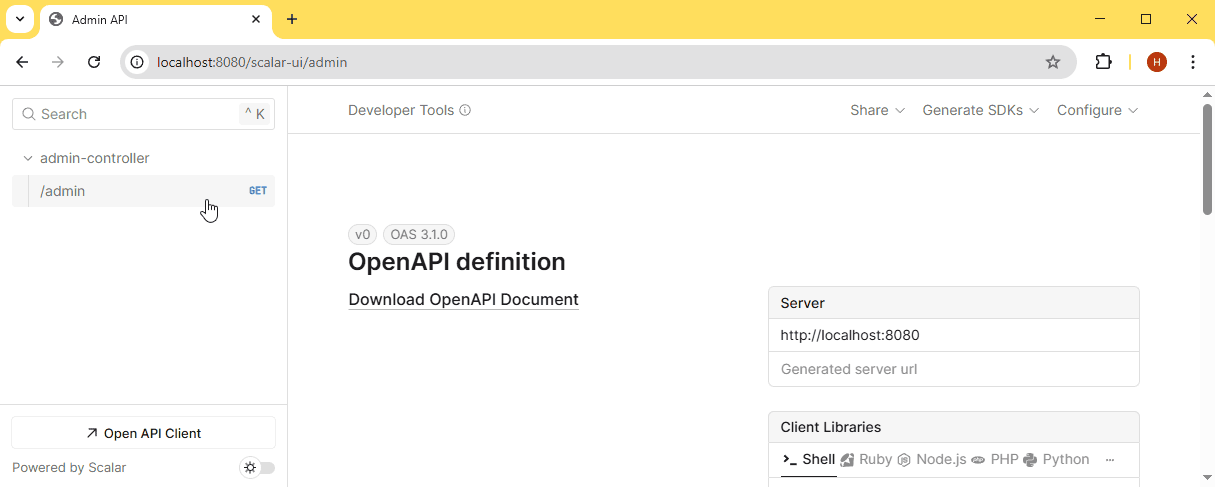
Task: Select the Python client library tab
Action: coord(1056,460)
